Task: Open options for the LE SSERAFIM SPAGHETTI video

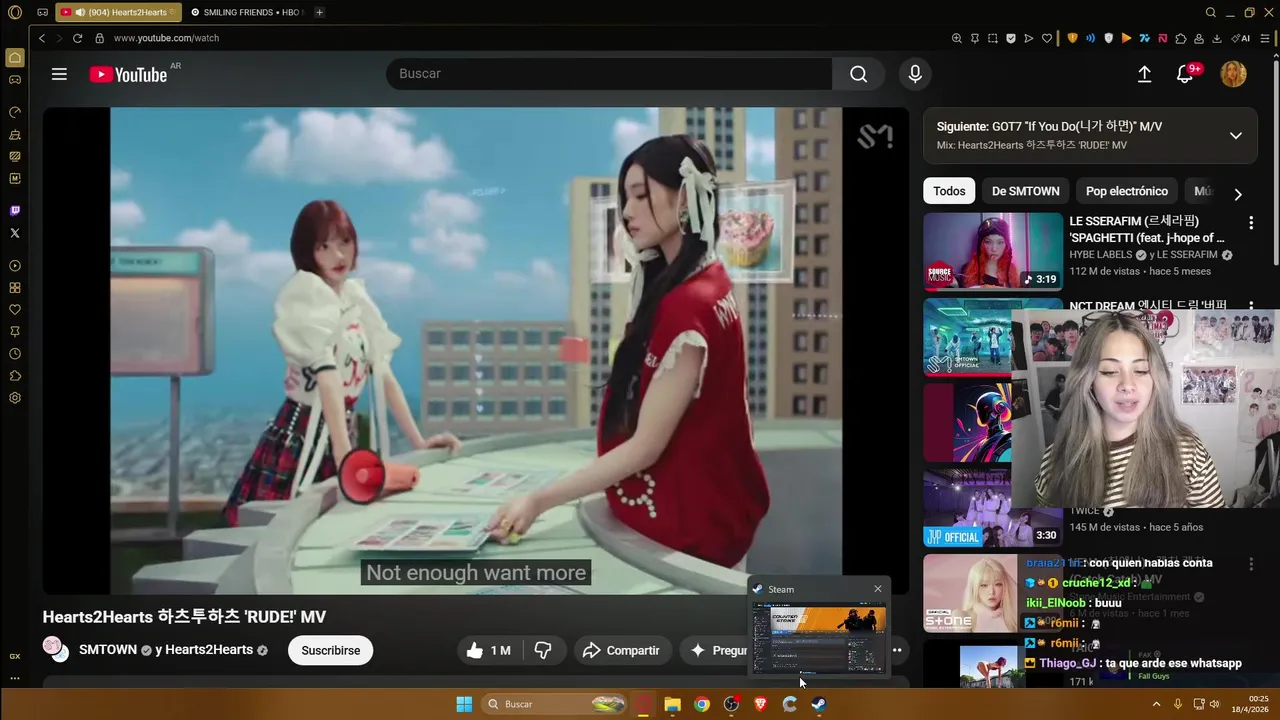Action: 1250,223
